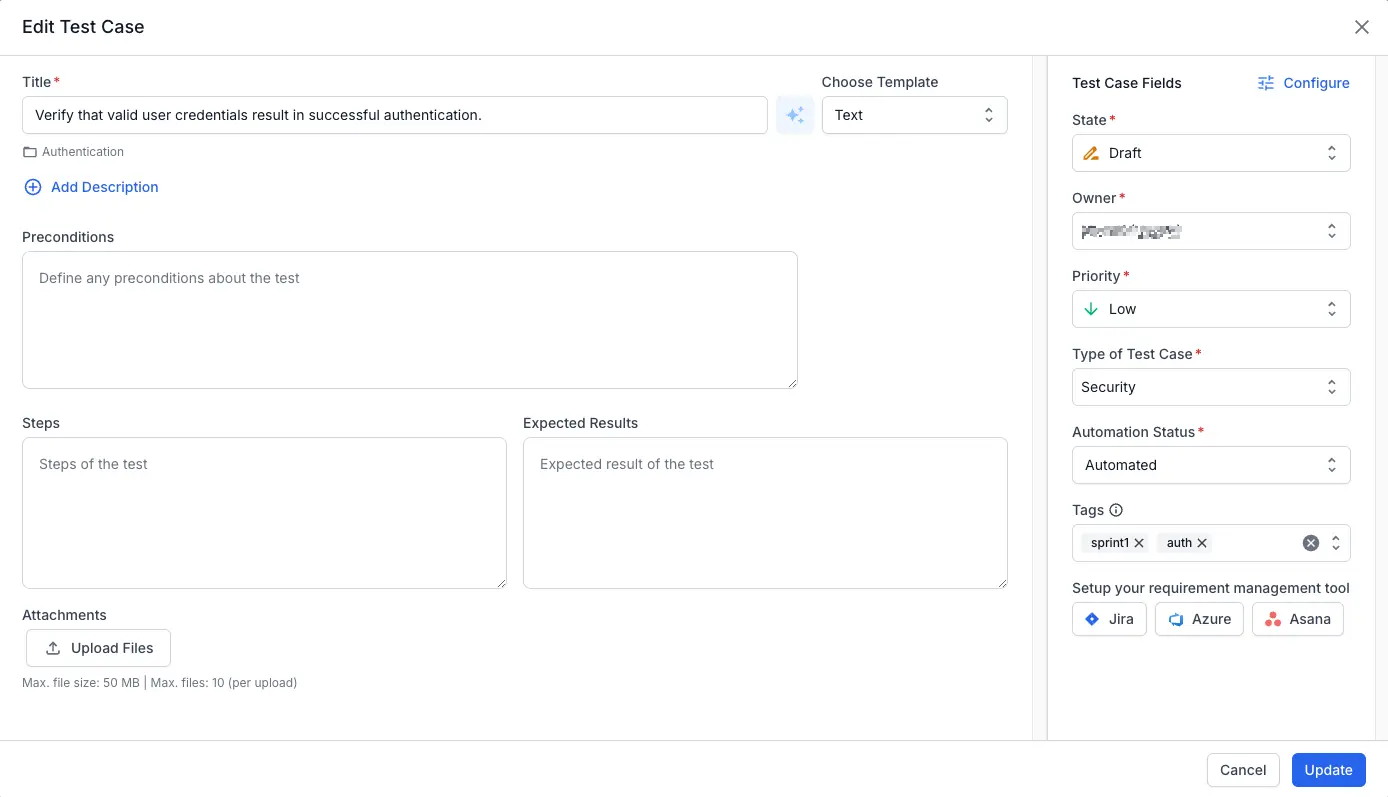The height and width of the screenshot is (797, 1388).
Task: Open the Type of Test Case dropdown
Action: pyautogui.click(x=1210, y=387)
